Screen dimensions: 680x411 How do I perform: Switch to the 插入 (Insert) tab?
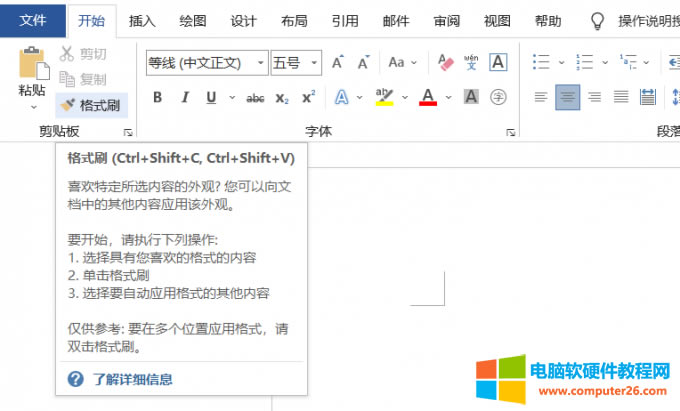(x=142, y=21)
